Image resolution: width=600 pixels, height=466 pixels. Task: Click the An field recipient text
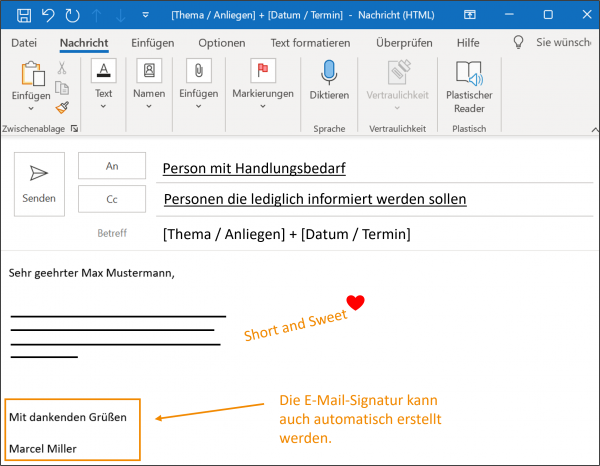(x=254, y=168)
